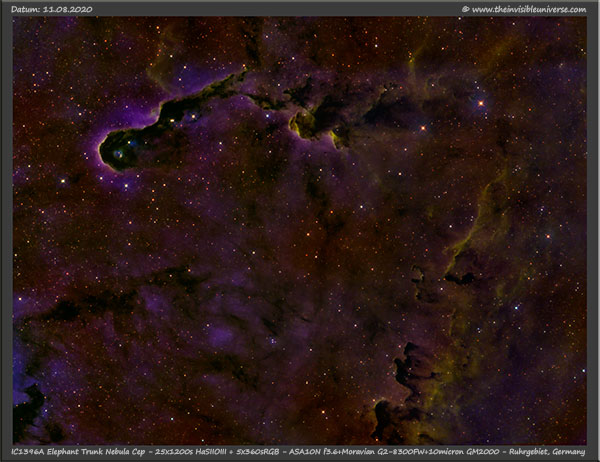This screenshot has height=462, width=600.
Task: Click the bright stars inside the trunk's head
Action: point(121,150)
